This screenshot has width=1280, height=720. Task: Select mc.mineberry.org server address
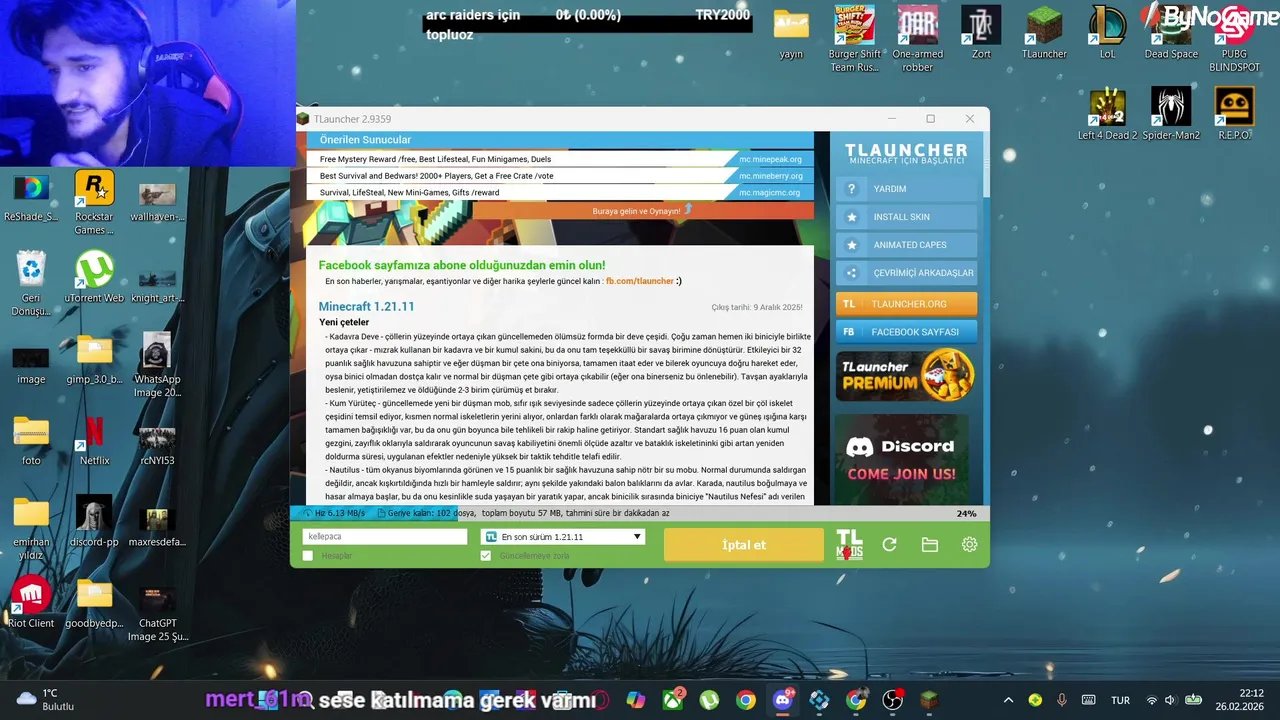(x=770, y=176)
